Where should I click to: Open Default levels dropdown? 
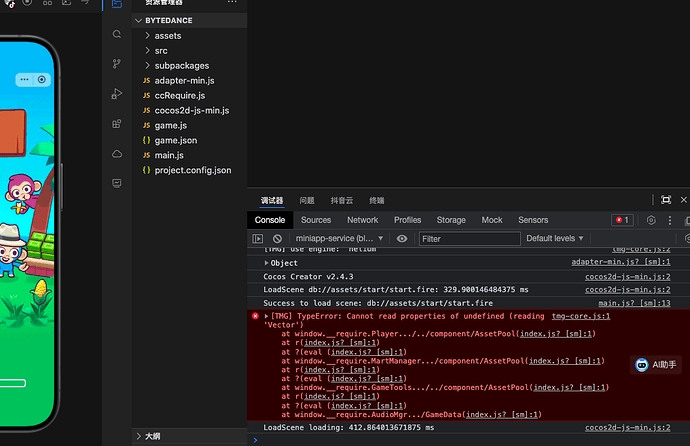point(554,238)
